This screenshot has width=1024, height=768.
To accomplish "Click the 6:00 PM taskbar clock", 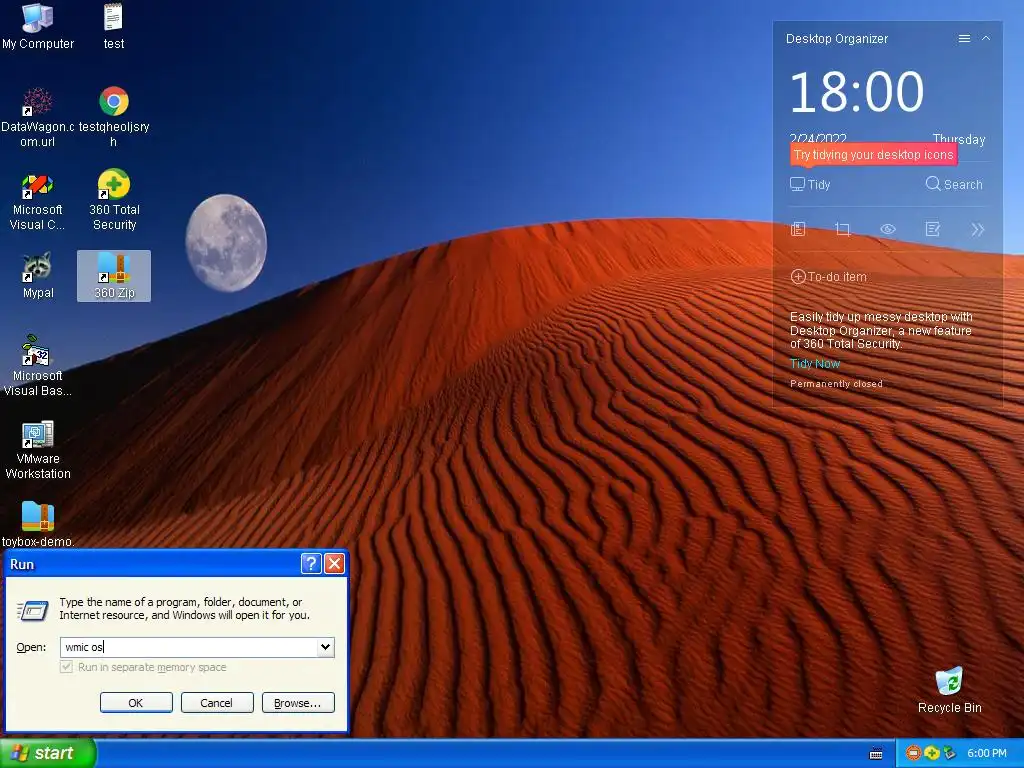I will 987,754.
